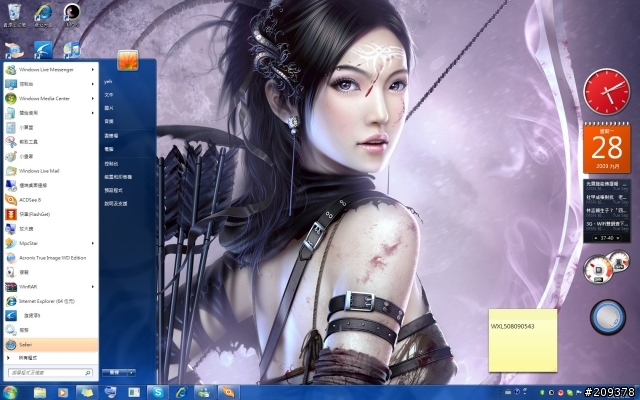
Task: Click the red clock gadget
Action: [607, 91]
